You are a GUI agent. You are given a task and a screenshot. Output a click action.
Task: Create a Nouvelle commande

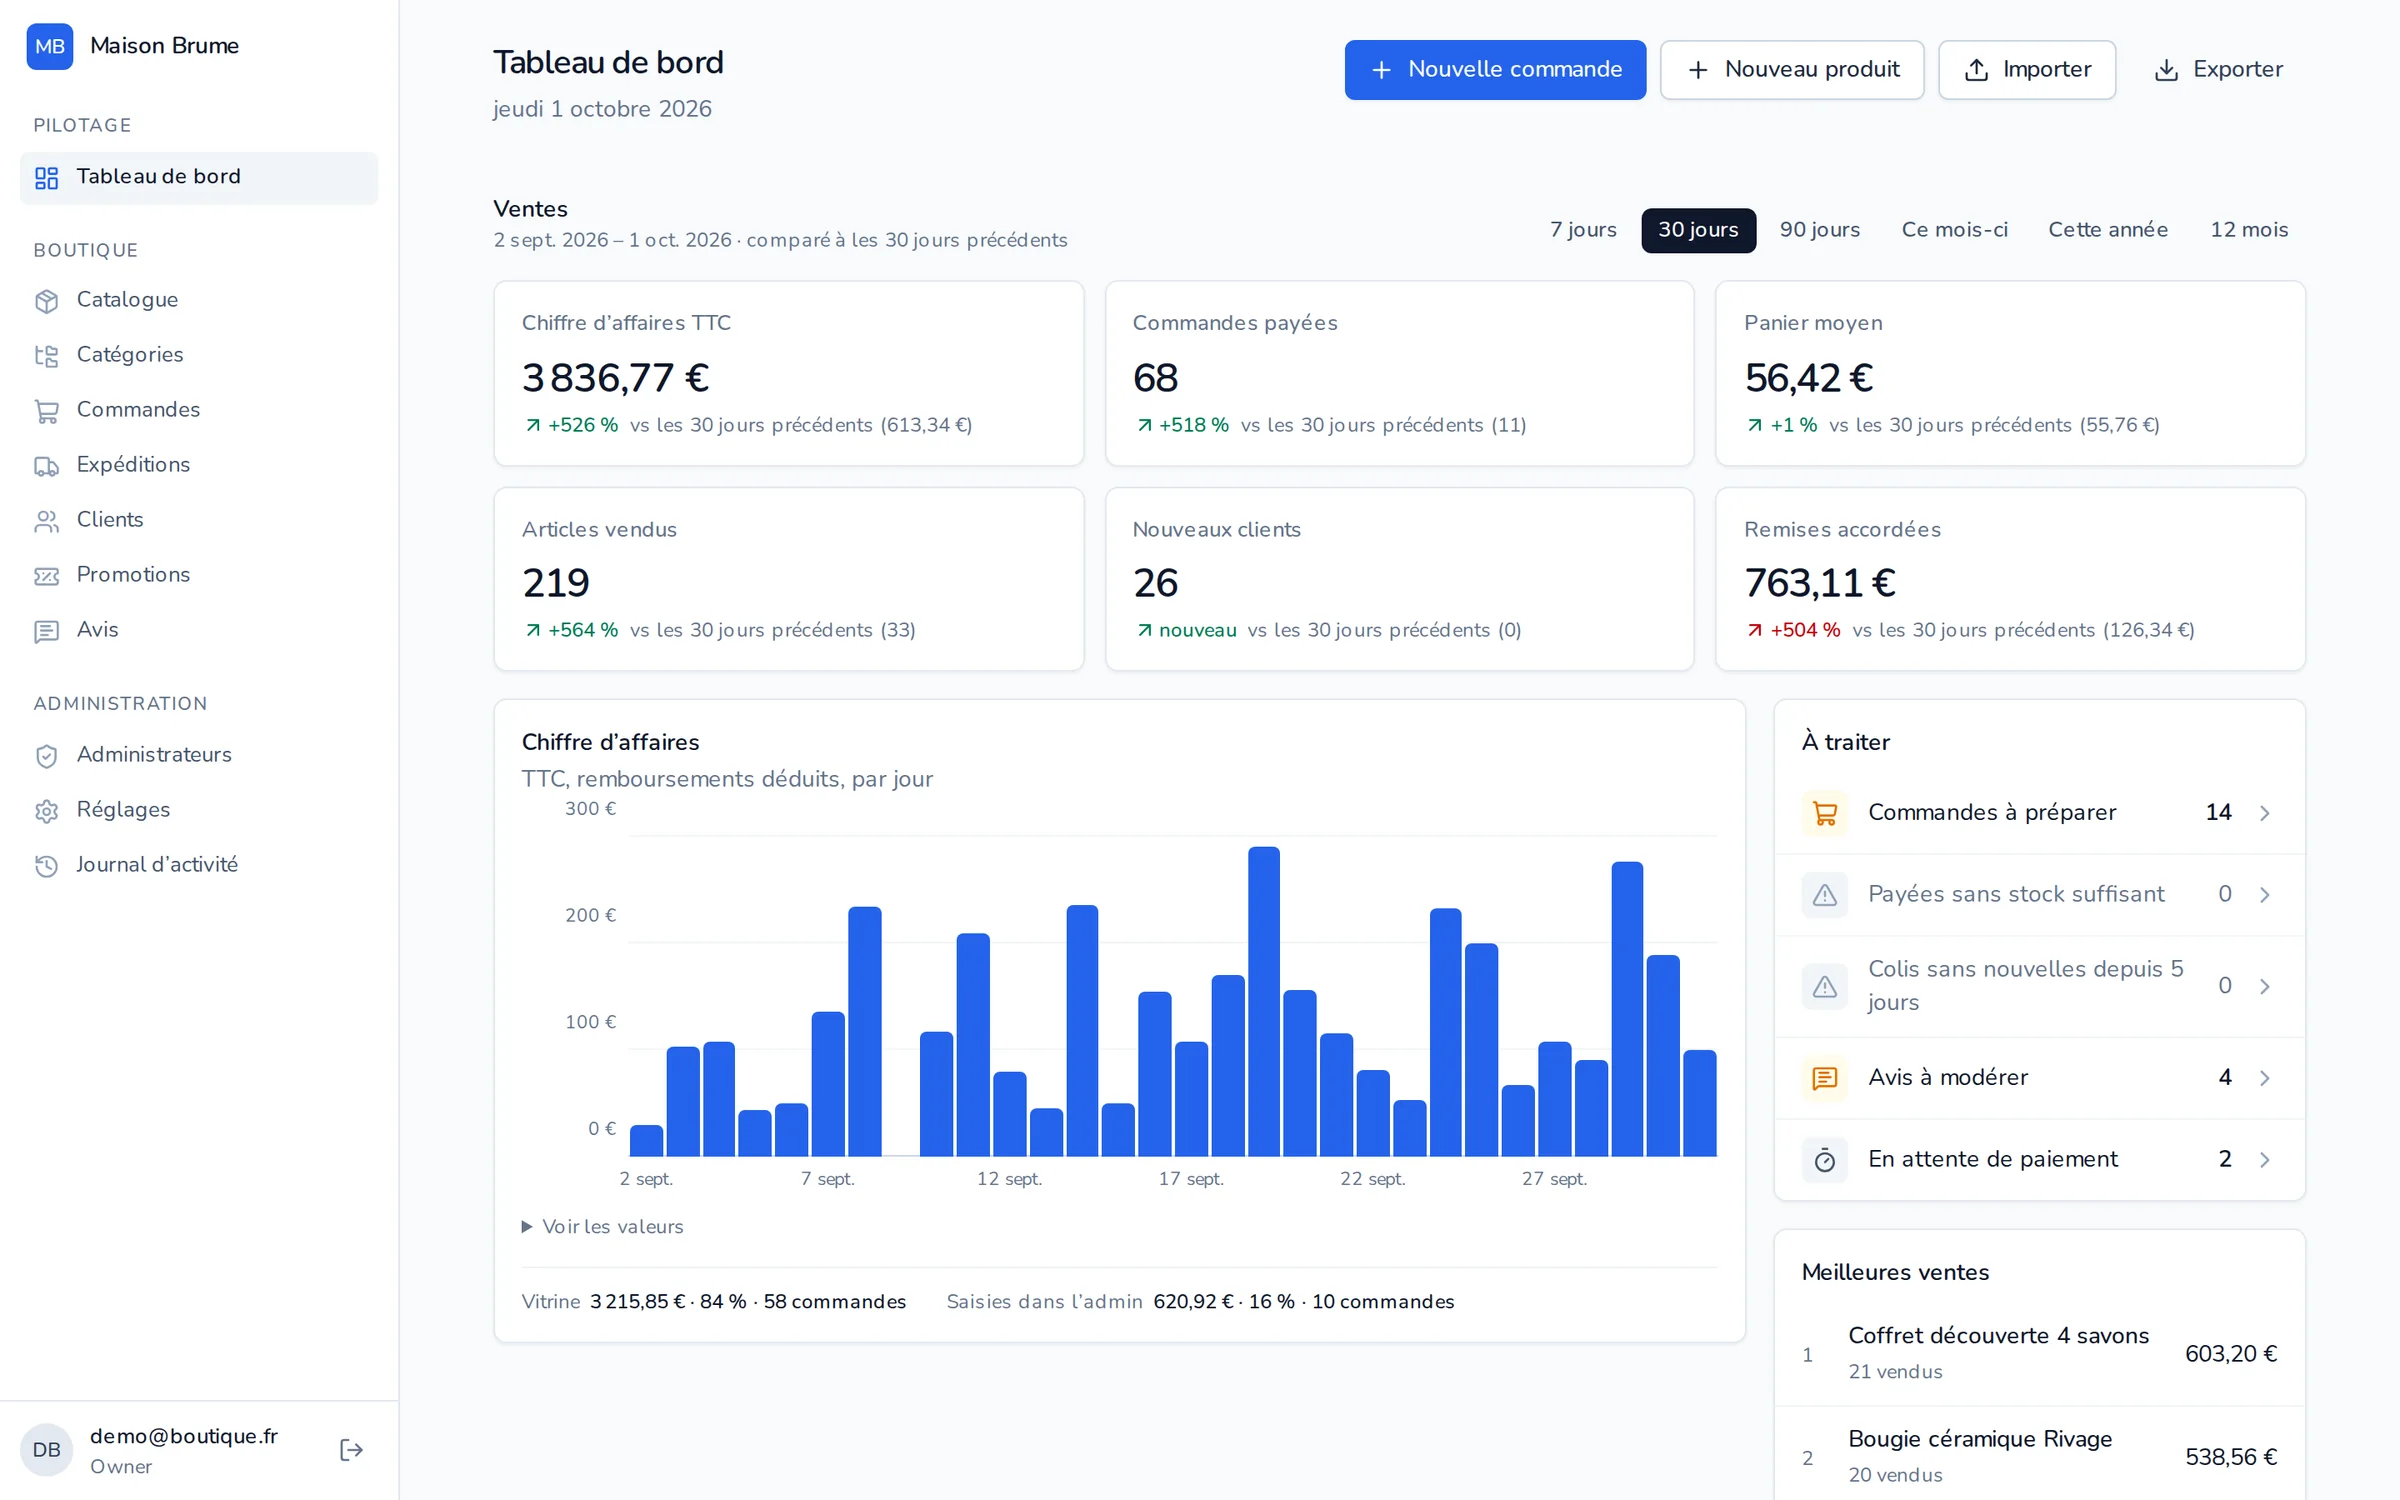pyautogui.click(x=1495, y=70)
